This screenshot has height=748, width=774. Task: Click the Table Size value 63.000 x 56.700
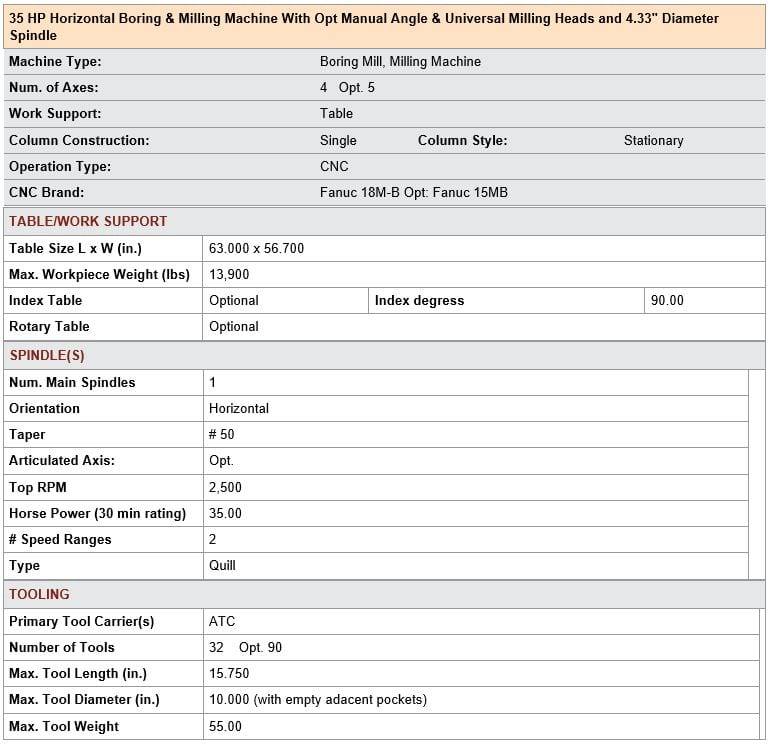click(256, 248)
